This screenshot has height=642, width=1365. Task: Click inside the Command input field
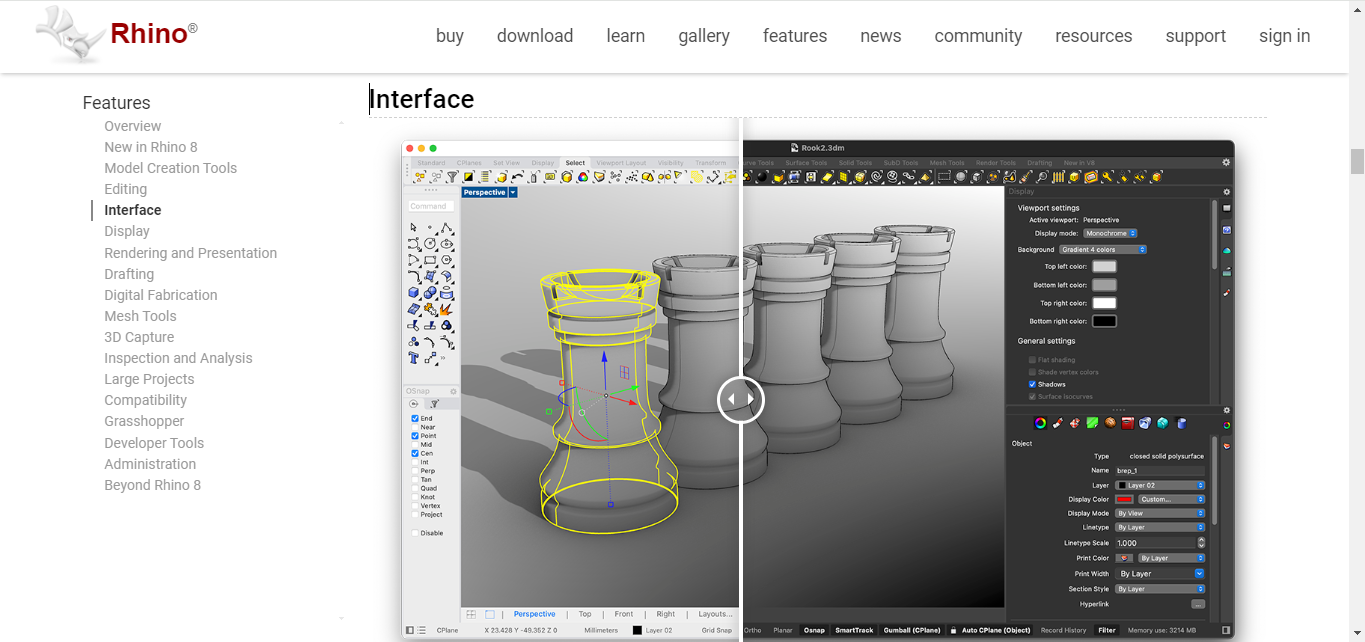[430, 206]
